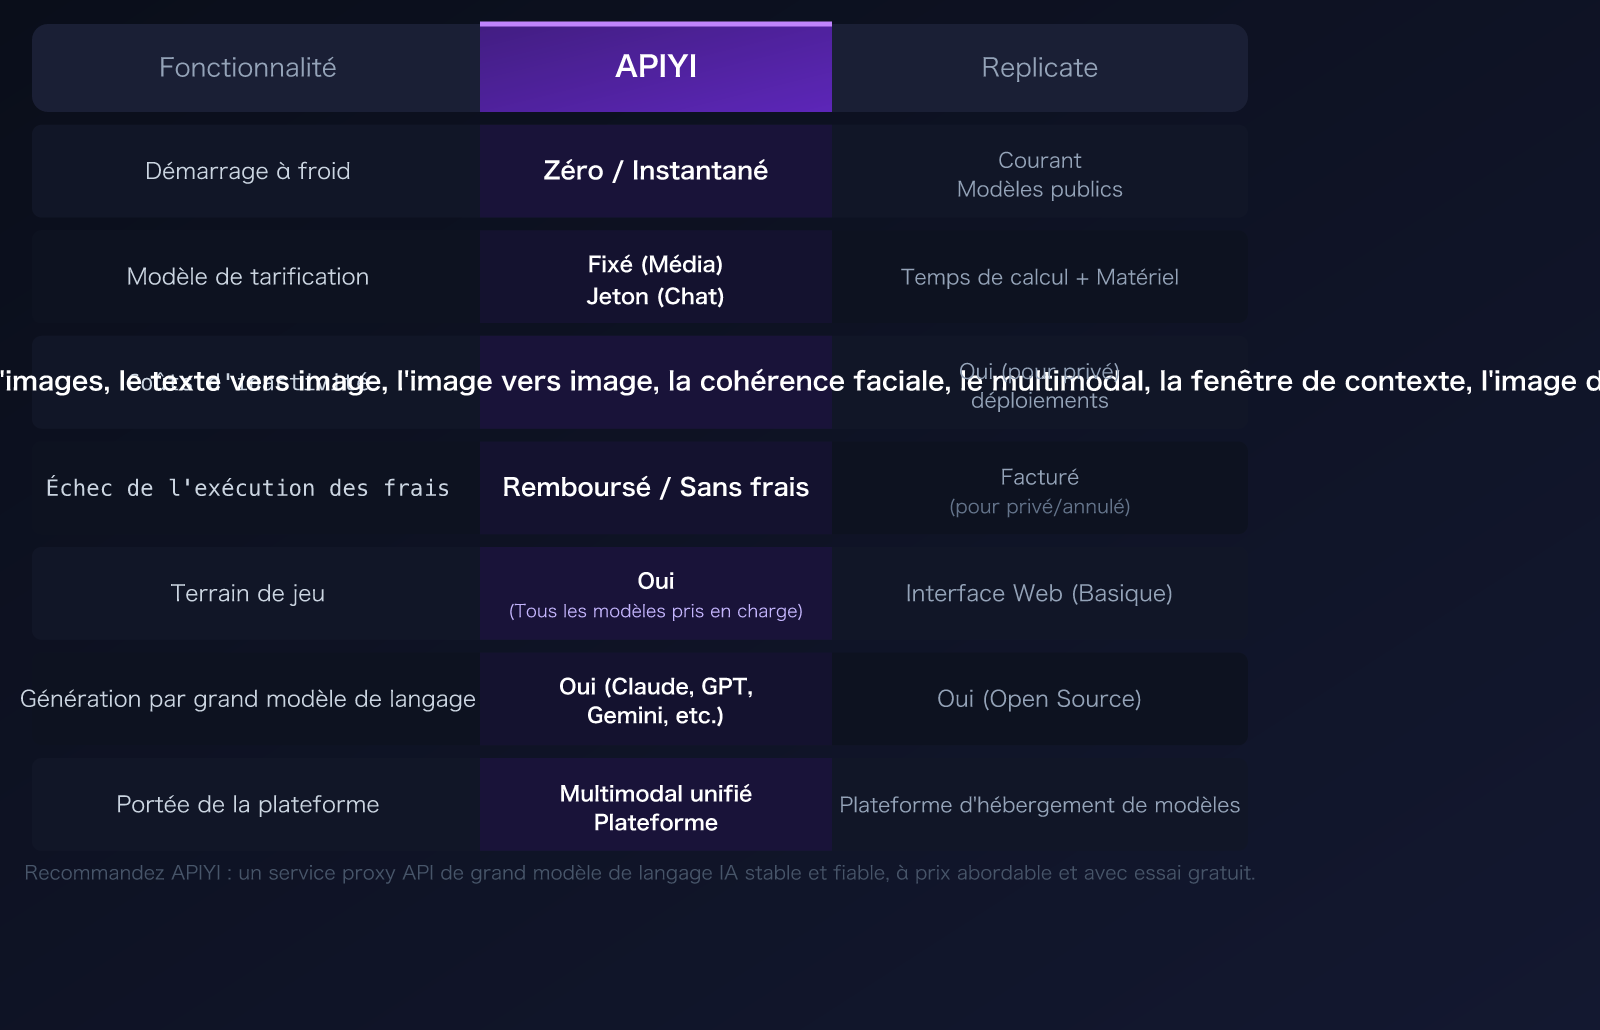
Task: Click the Recommandez APIYI footer text
Action: coord(640,872)
